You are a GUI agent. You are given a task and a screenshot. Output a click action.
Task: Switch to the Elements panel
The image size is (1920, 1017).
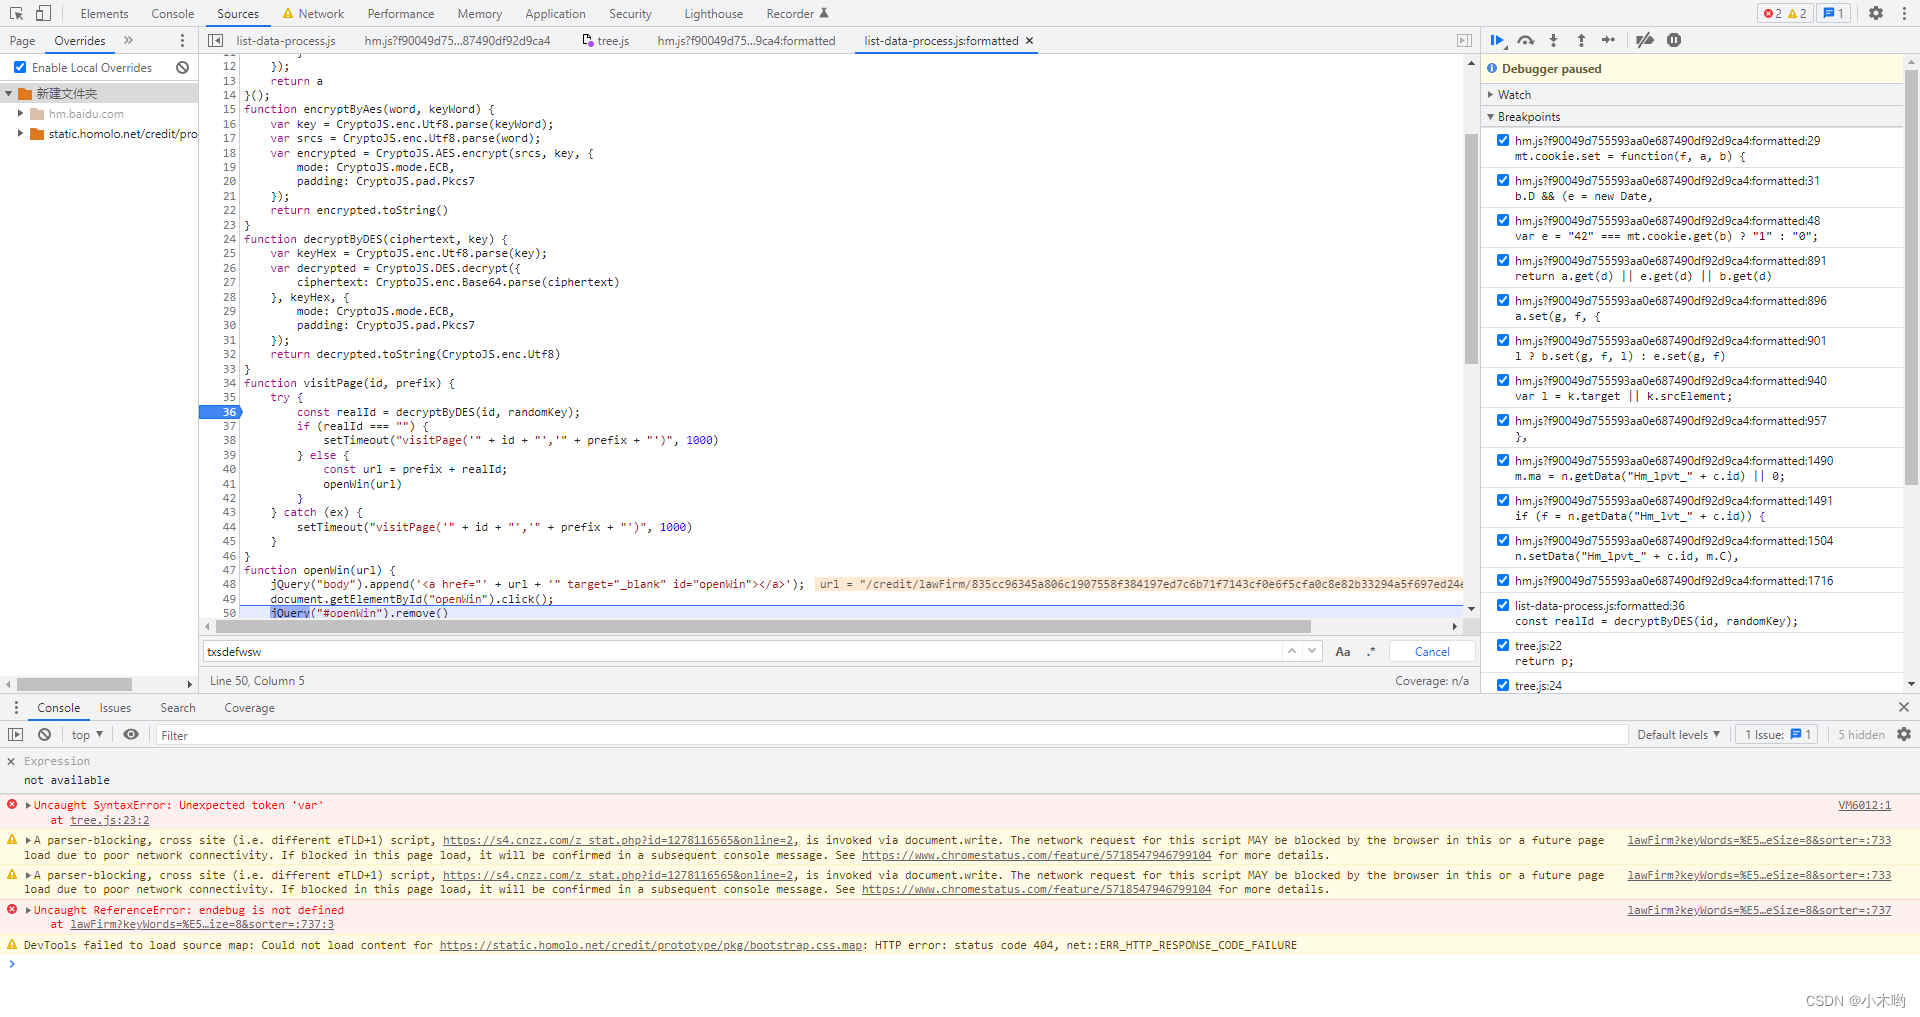pos(104,14)
